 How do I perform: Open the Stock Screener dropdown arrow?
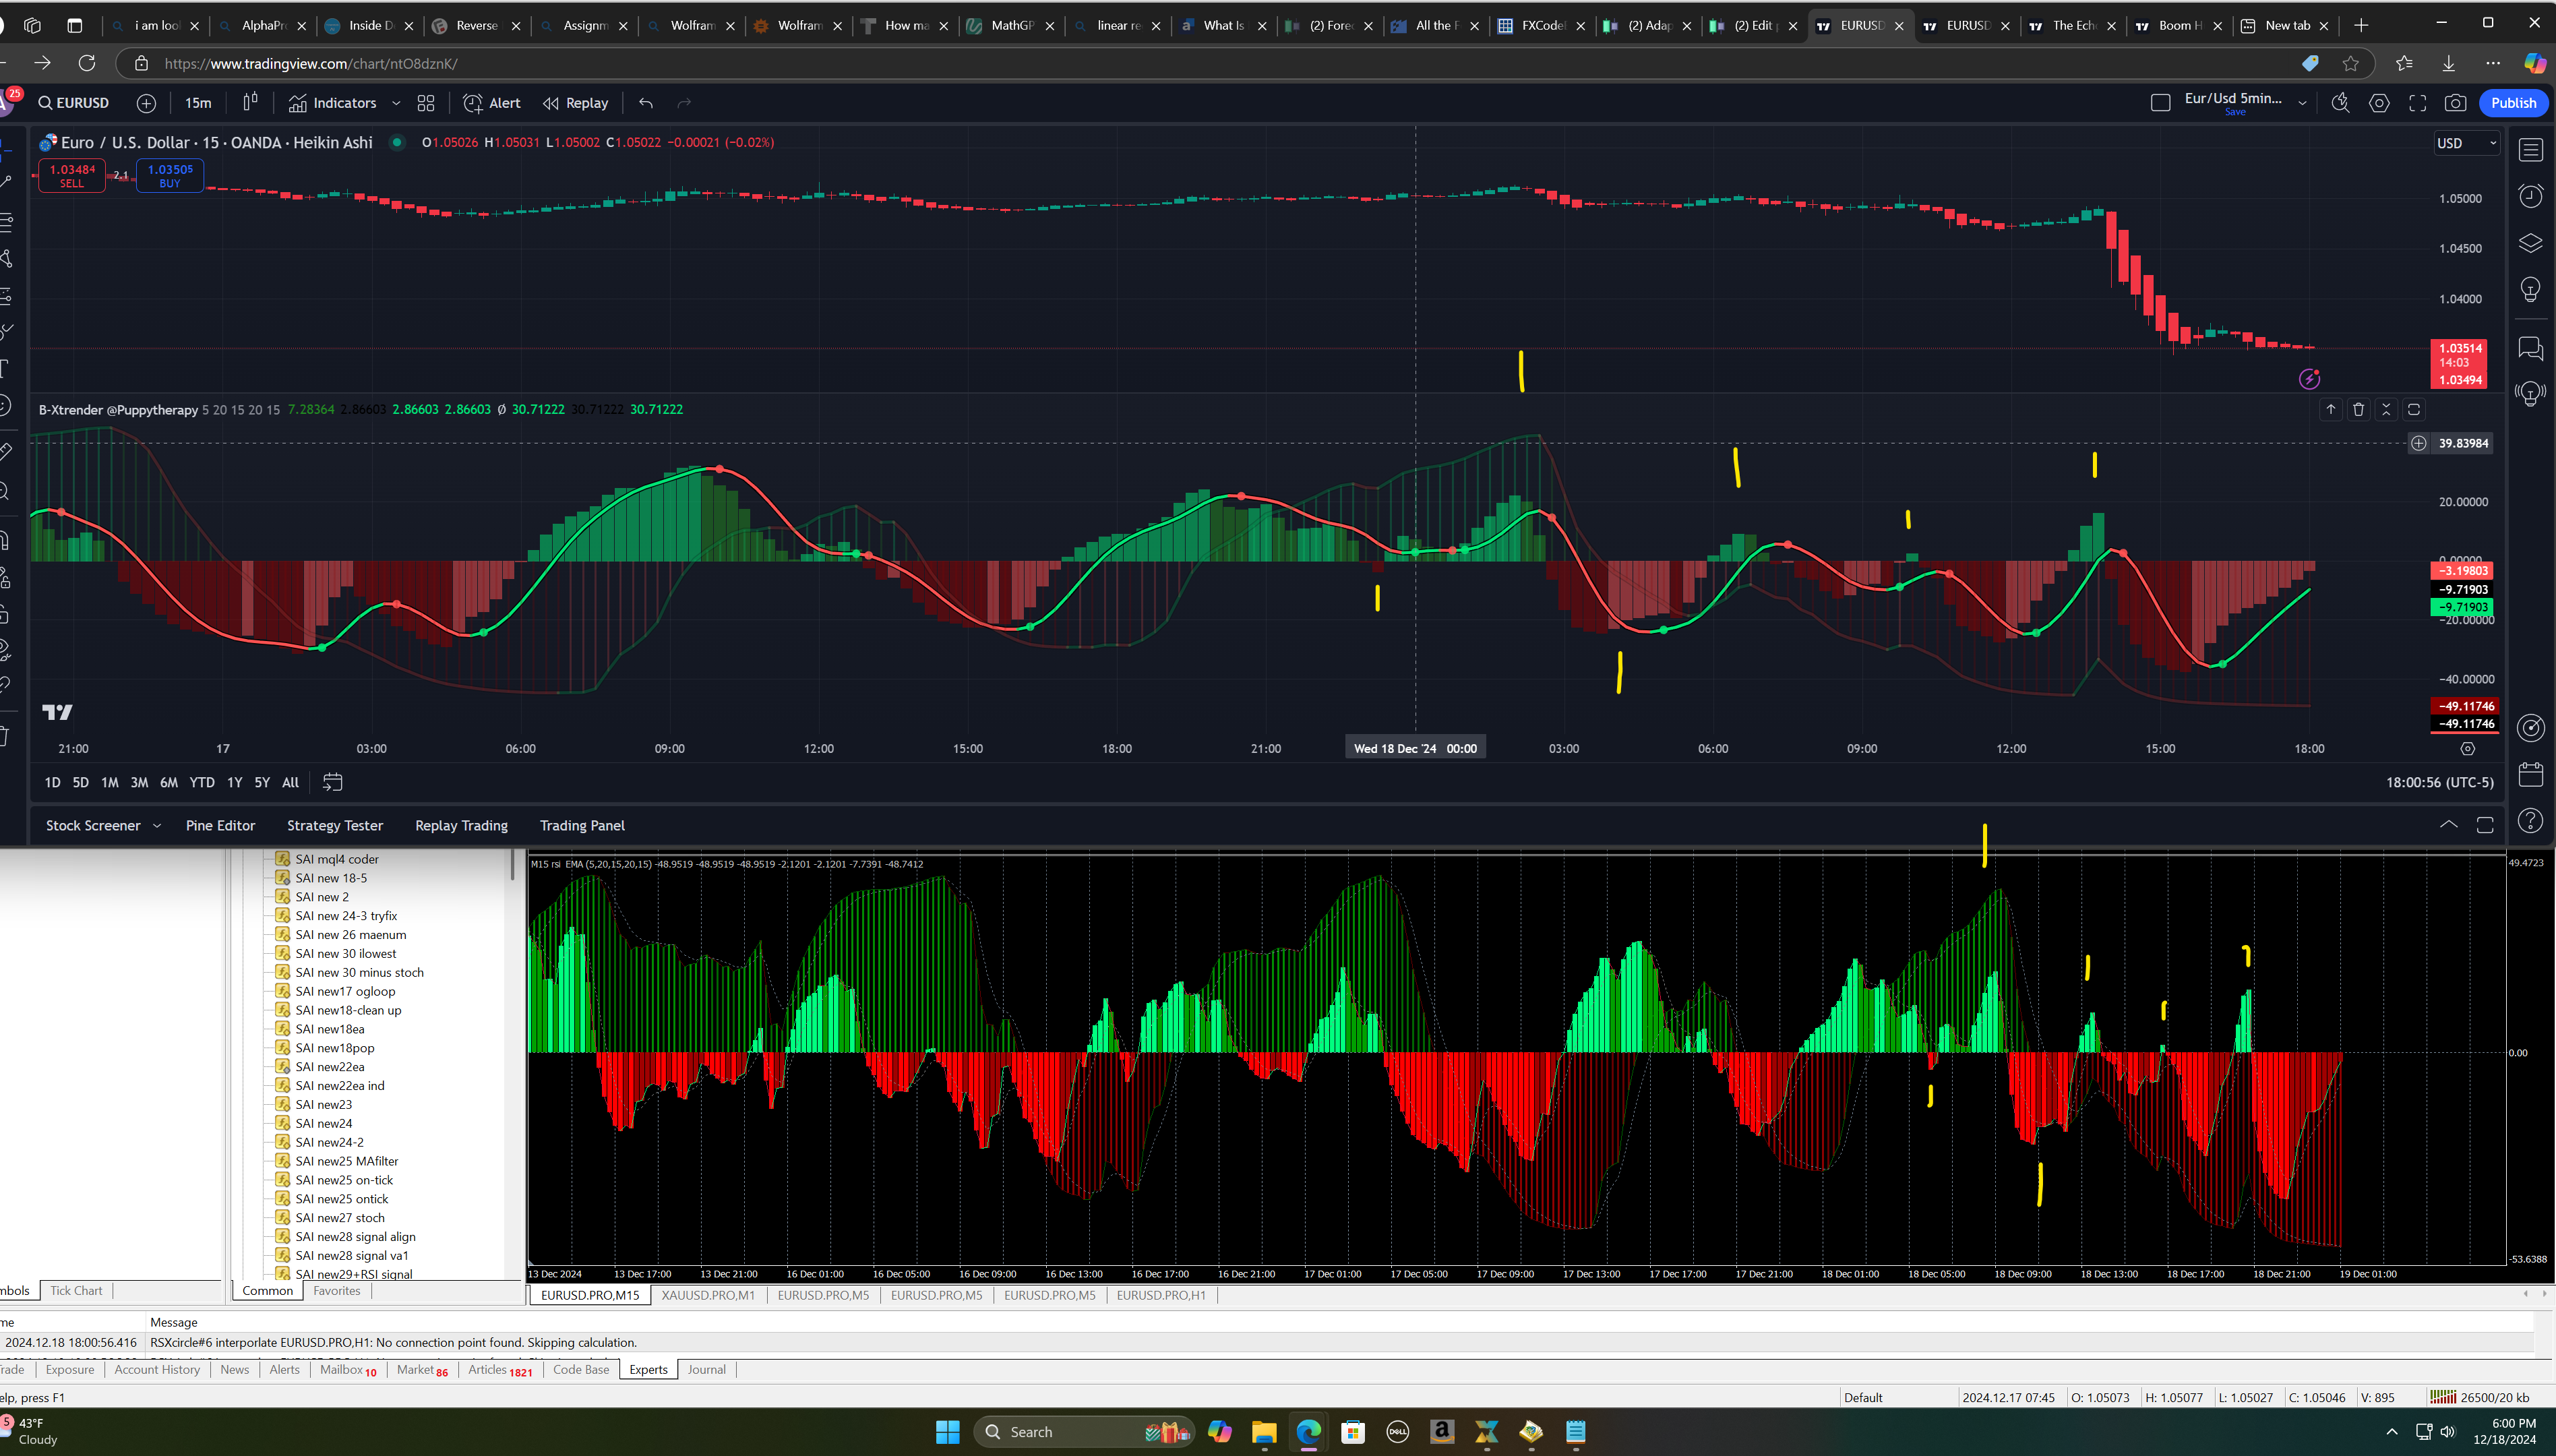click(x=157, y=826)
